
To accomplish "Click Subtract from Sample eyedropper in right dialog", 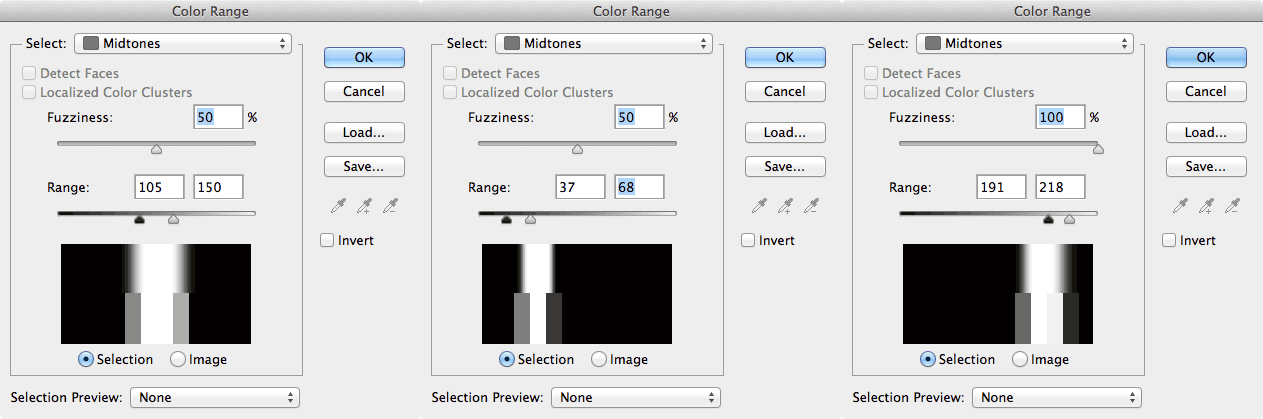I will (1232, 206).
